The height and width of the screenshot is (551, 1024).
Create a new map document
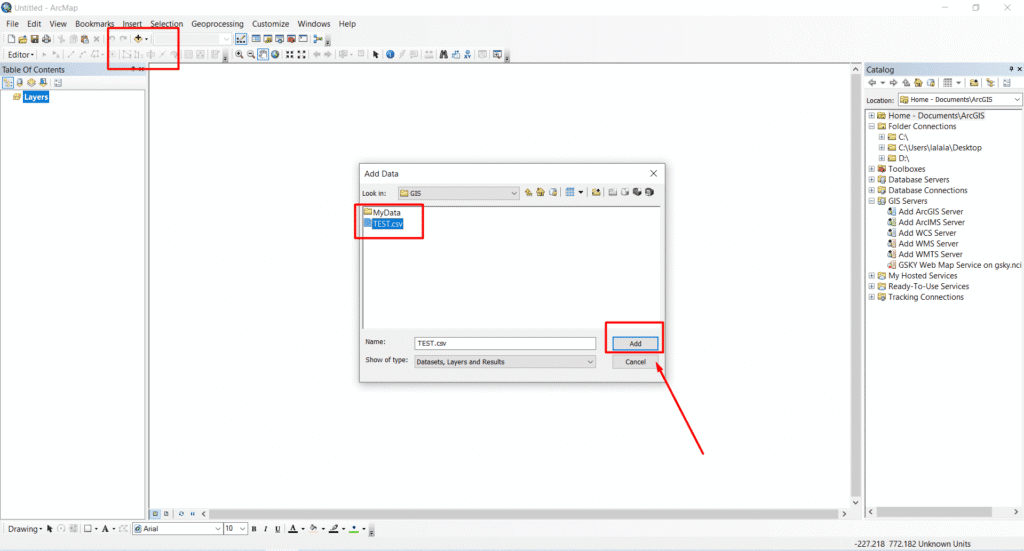(x=11, y=39)
